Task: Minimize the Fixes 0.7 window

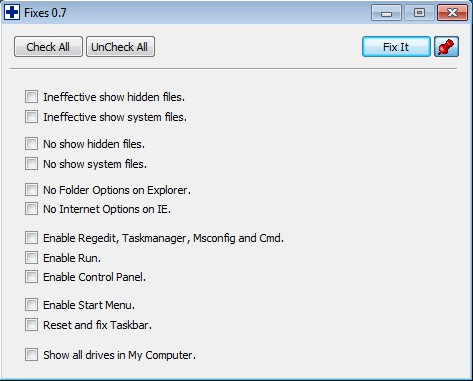Action: (x=386, y=13)
